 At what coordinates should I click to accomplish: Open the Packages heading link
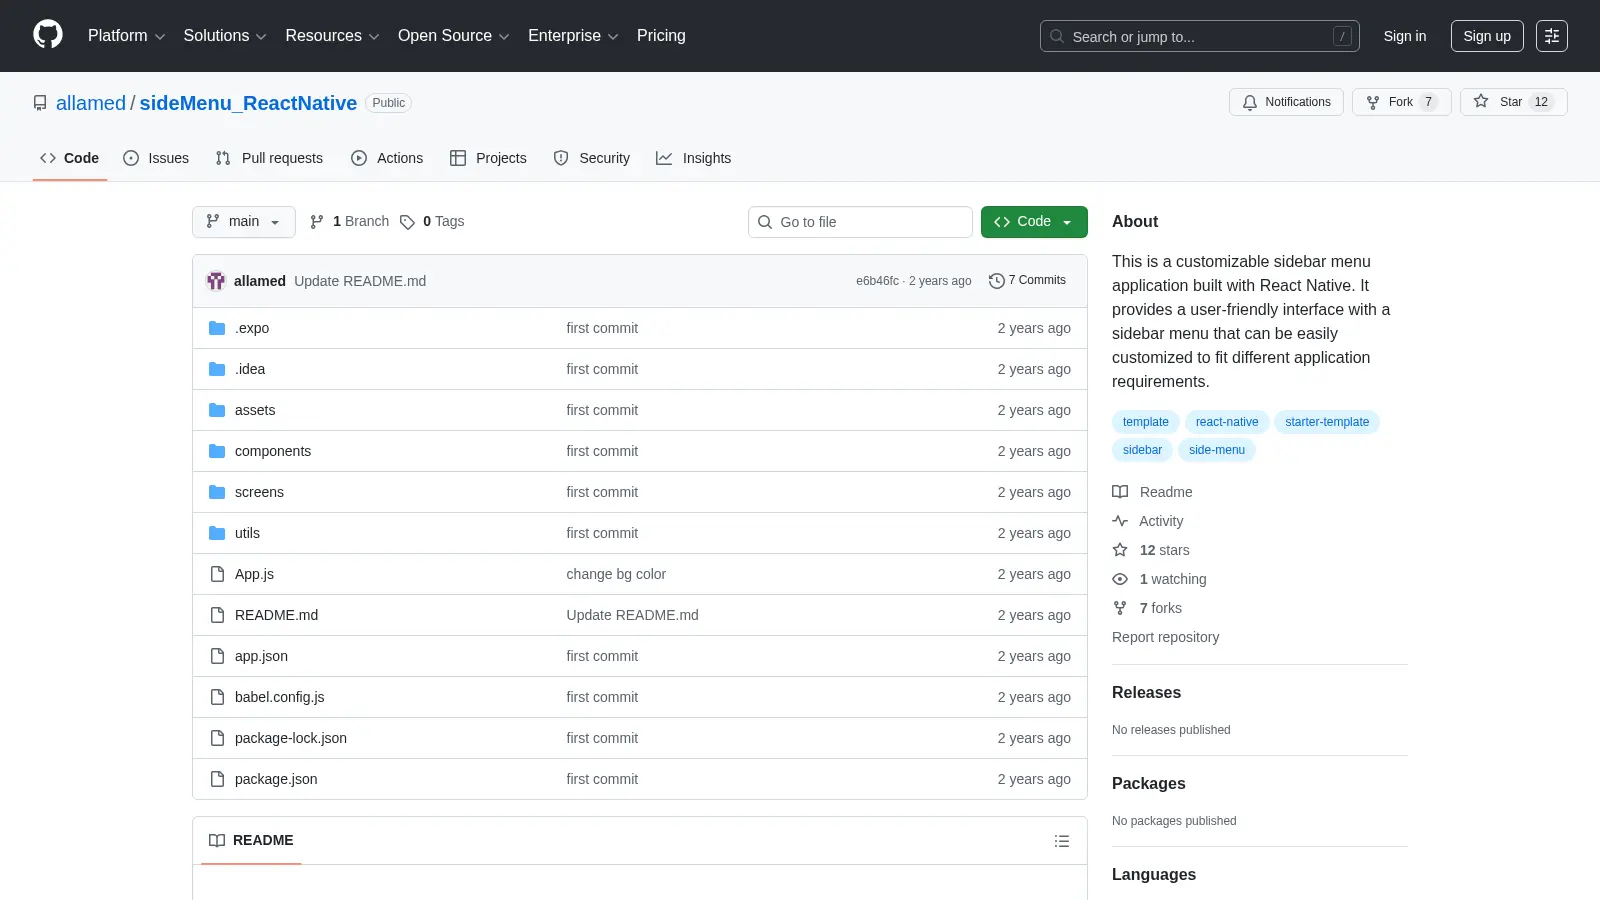(x=1148, y=784)
